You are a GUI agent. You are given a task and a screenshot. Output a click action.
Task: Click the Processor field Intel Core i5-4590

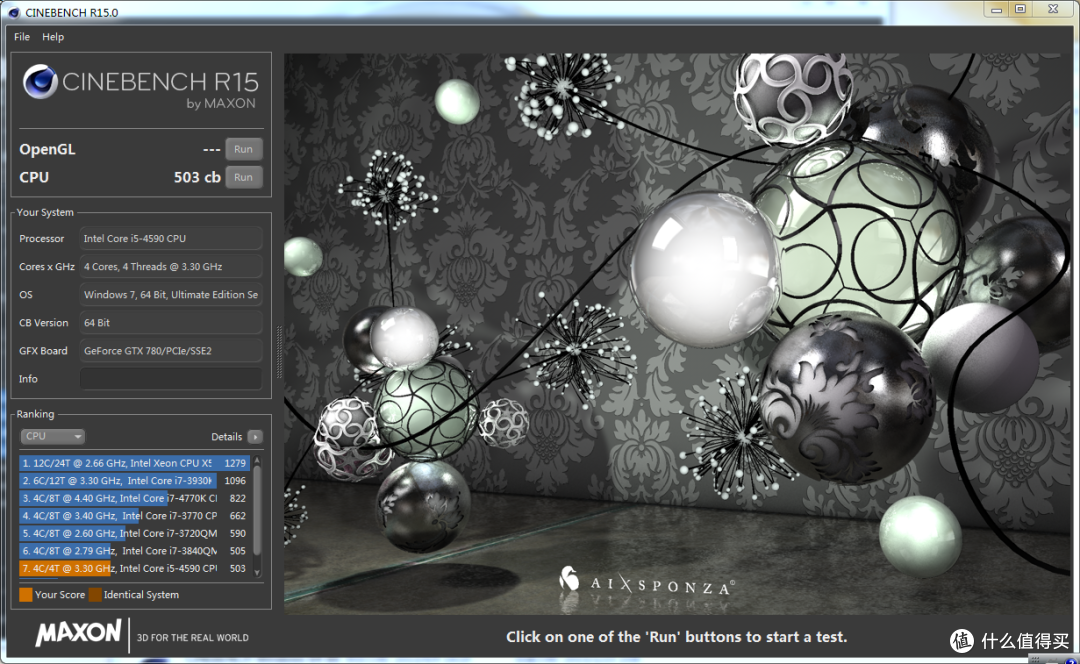click(x=171, y=238)
